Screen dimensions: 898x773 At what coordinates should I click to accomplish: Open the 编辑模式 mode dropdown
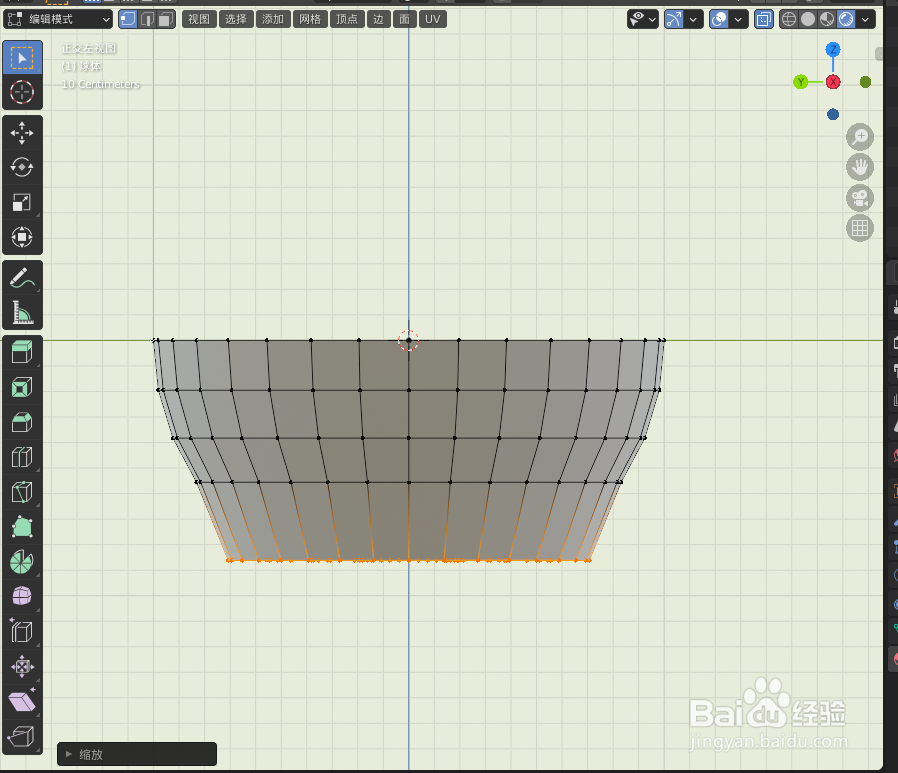(x=58, y=19)
